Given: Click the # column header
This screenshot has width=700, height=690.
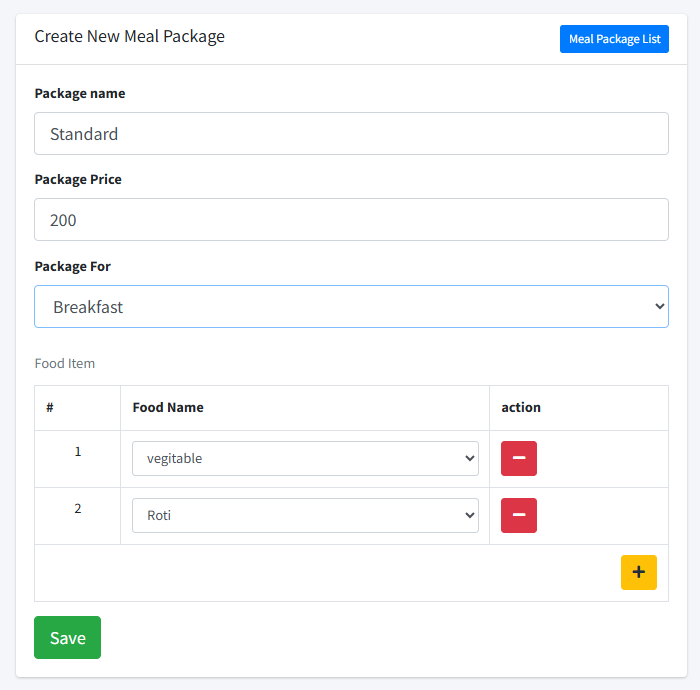Looking at the screenshot, I should pyautogui.click(x=50, y=408).
